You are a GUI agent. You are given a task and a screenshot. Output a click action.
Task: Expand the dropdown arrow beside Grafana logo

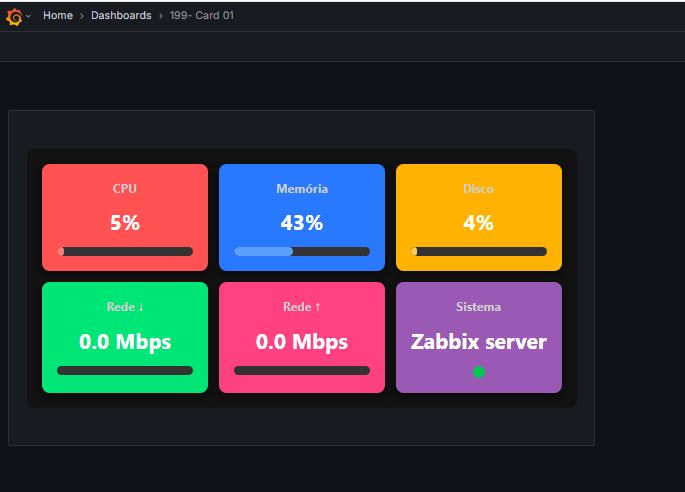point(28,16)
